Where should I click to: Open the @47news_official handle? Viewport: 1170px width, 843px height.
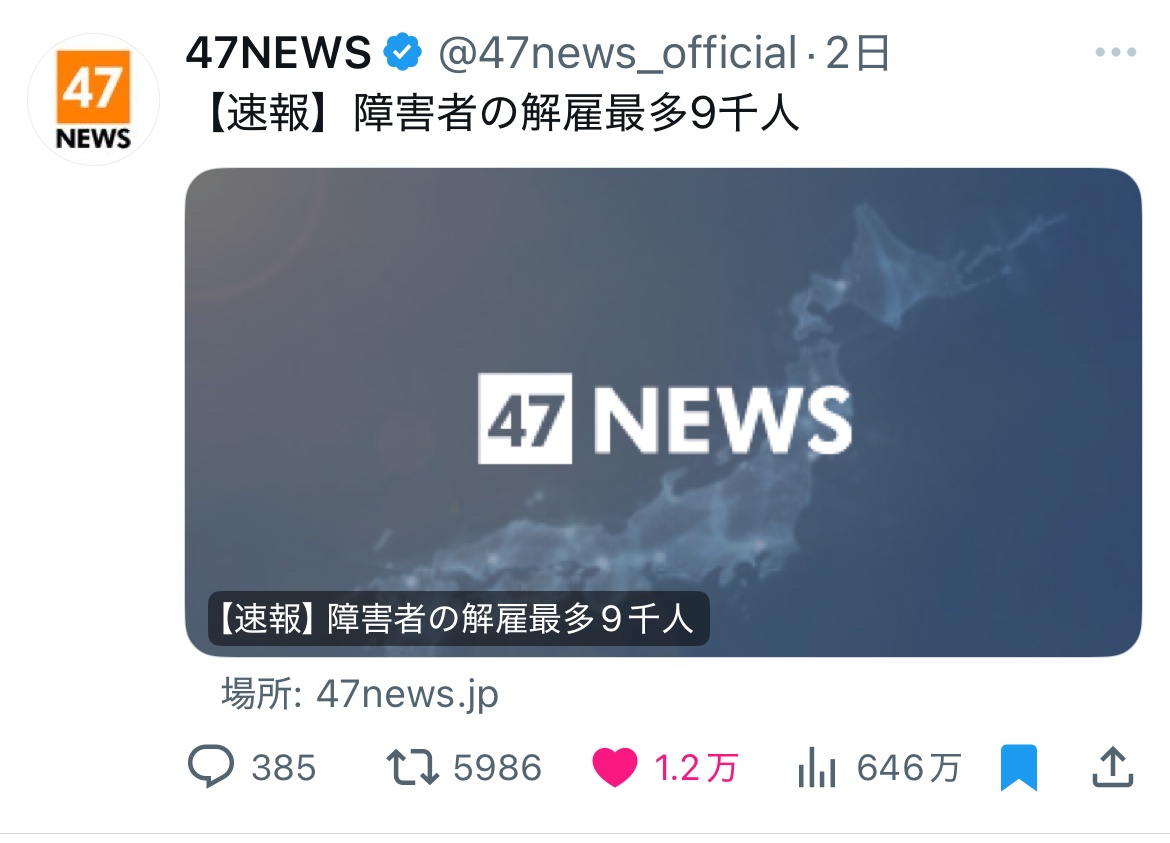point(618,54)
